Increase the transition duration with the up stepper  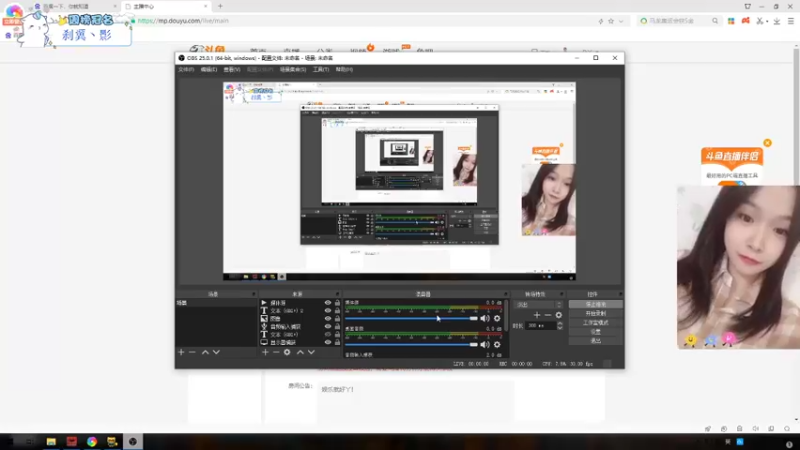tap(560, 323)
